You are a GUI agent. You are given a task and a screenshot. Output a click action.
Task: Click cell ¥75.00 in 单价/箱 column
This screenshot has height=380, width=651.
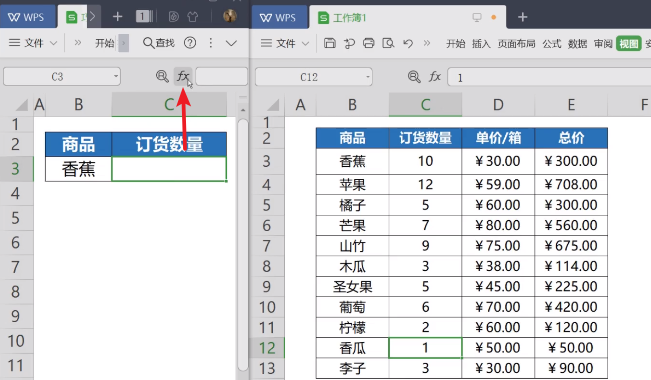click(498, 246)
